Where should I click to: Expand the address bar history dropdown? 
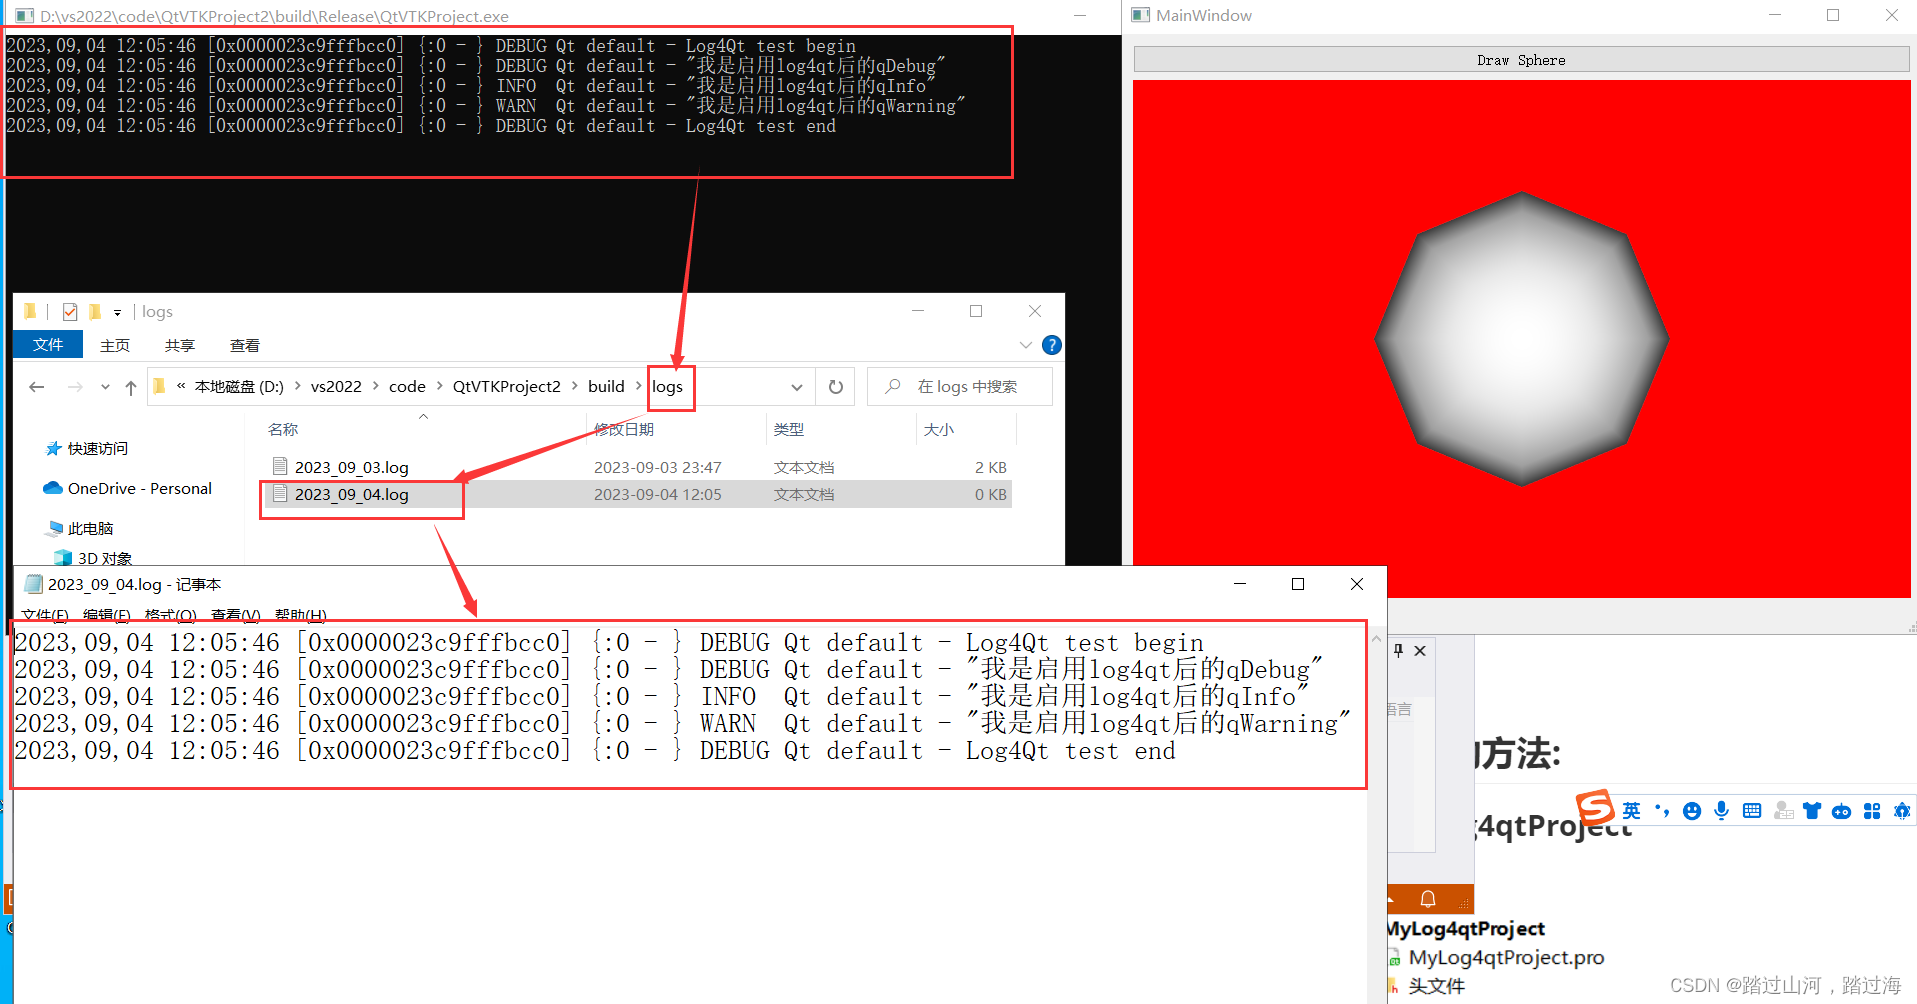point(797,387)
